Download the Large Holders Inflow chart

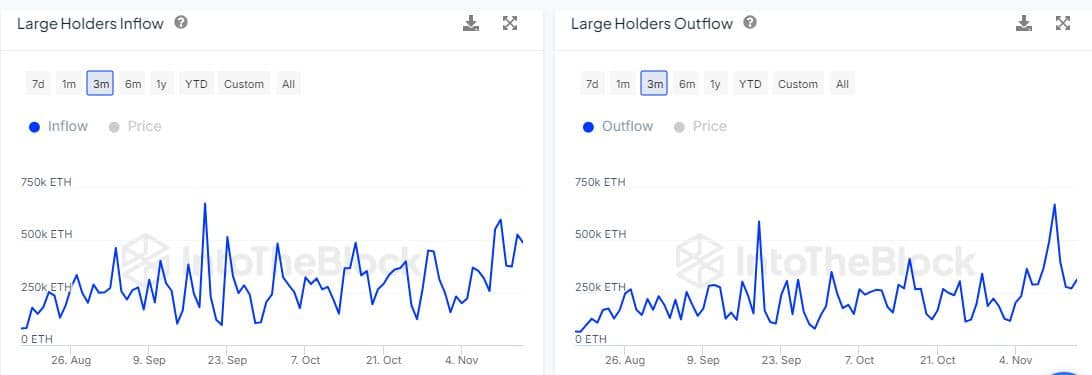471,23
